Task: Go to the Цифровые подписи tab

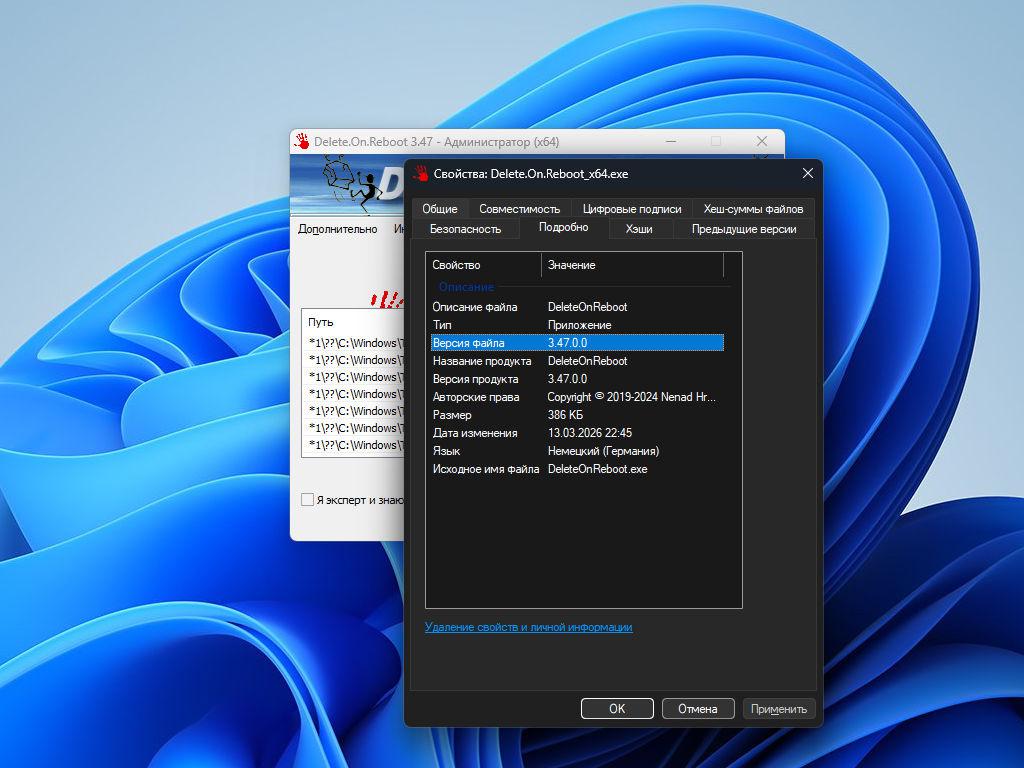Action: pyautogui.click(x=632, y=209)
